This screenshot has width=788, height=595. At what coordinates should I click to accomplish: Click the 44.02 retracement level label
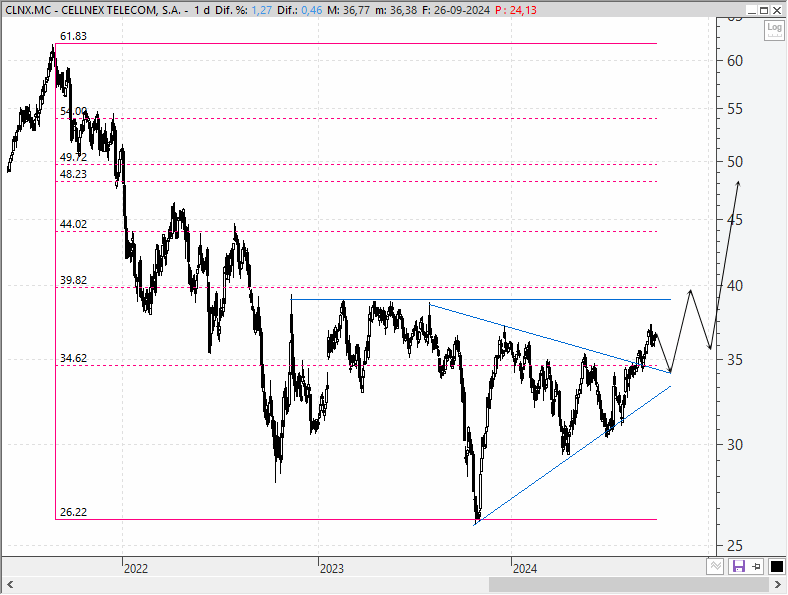(x=73, y=224)
